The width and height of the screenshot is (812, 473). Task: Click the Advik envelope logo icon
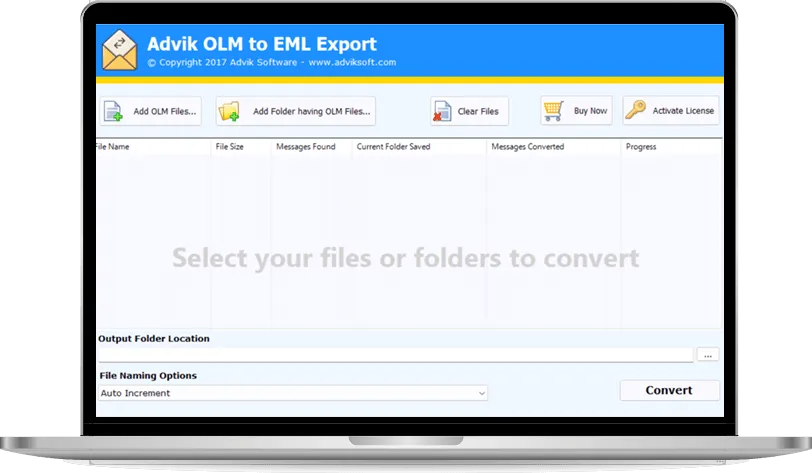click(120, 50)
